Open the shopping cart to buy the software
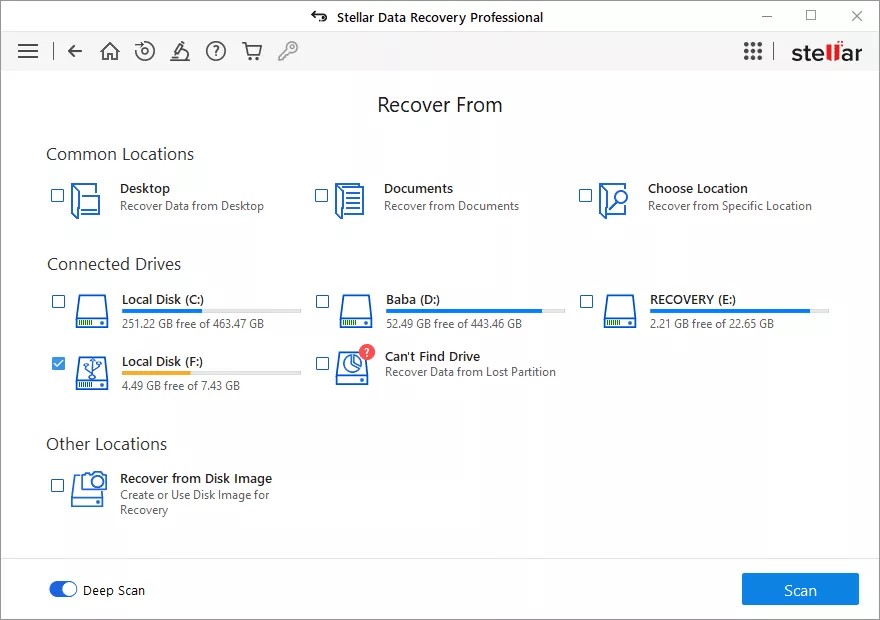 point(252,50)
